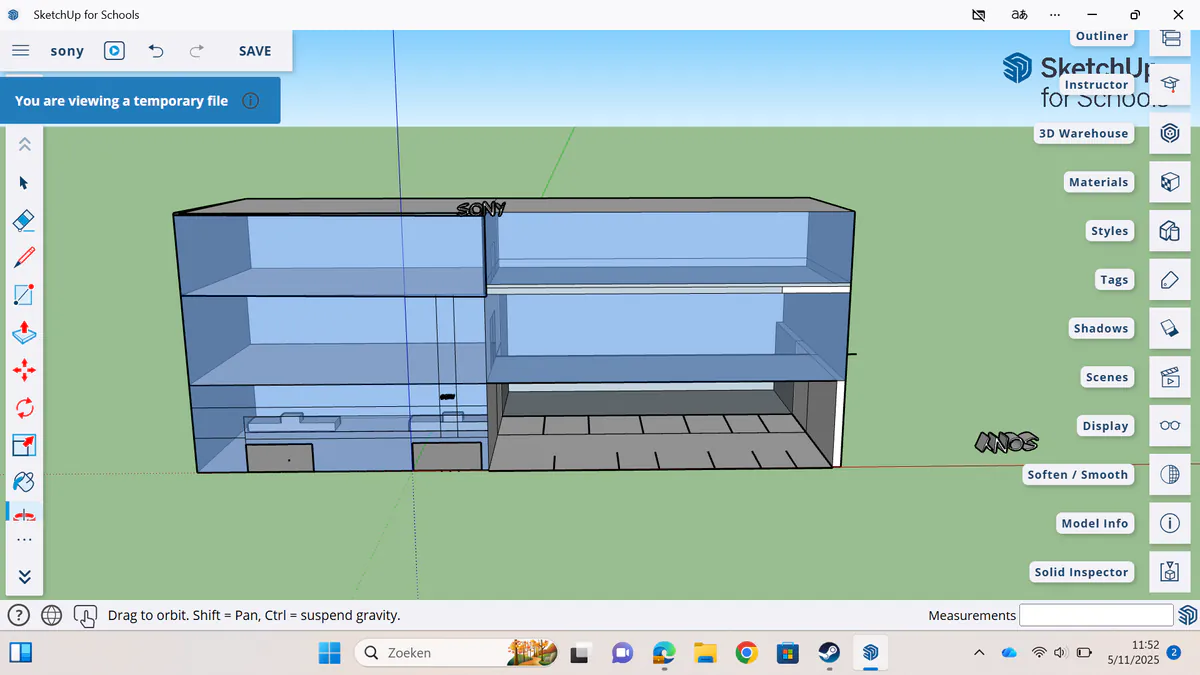Click the SONY 3D text on the roof

(481, 209)
